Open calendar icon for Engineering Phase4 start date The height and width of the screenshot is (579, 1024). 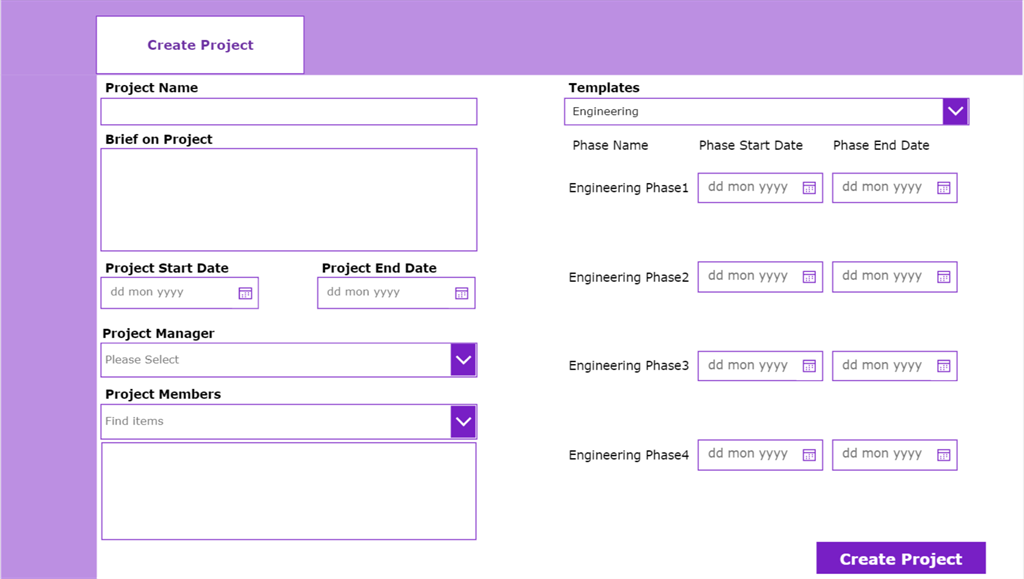click(808, 454)
